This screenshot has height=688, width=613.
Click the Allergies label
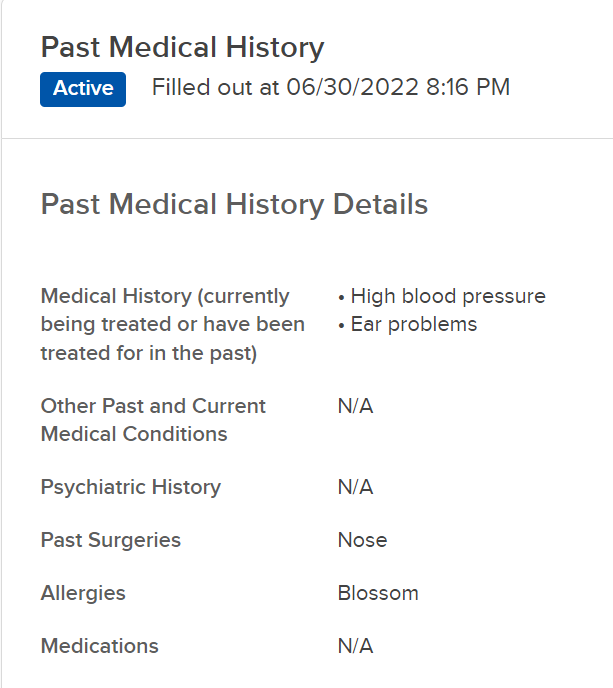83,593
